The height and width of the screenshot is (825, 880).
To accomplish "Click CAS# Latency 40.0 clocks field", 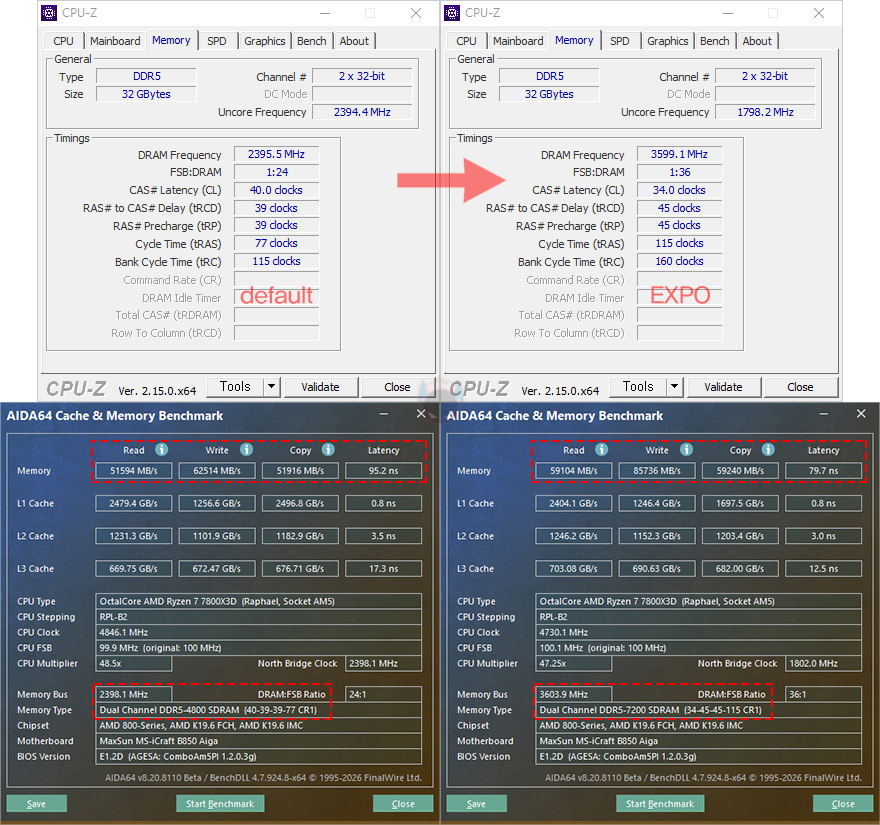I will point(276,190).
